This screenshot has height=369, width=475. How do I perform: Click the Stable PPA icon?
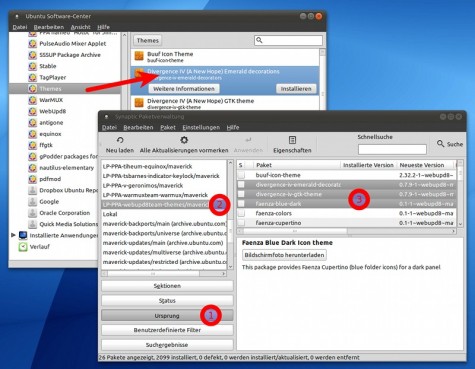click(32, 66)
